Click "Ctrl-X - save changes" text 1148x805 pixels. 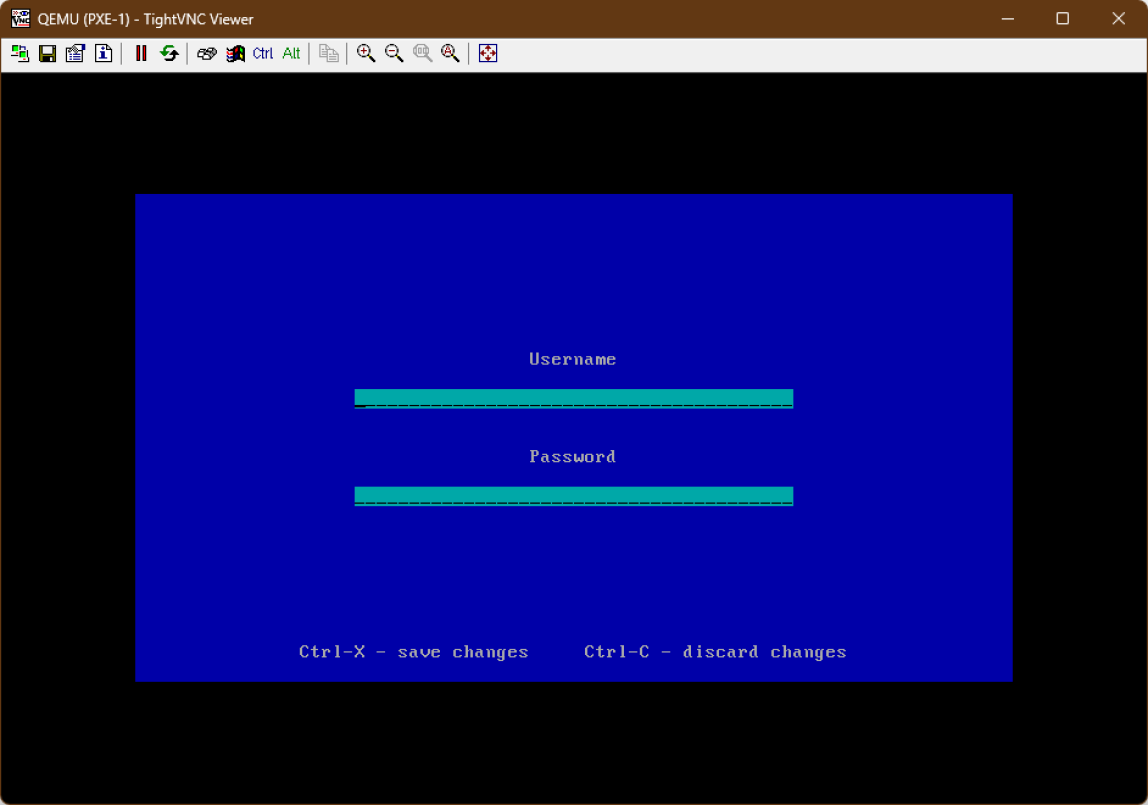[414, 652]
